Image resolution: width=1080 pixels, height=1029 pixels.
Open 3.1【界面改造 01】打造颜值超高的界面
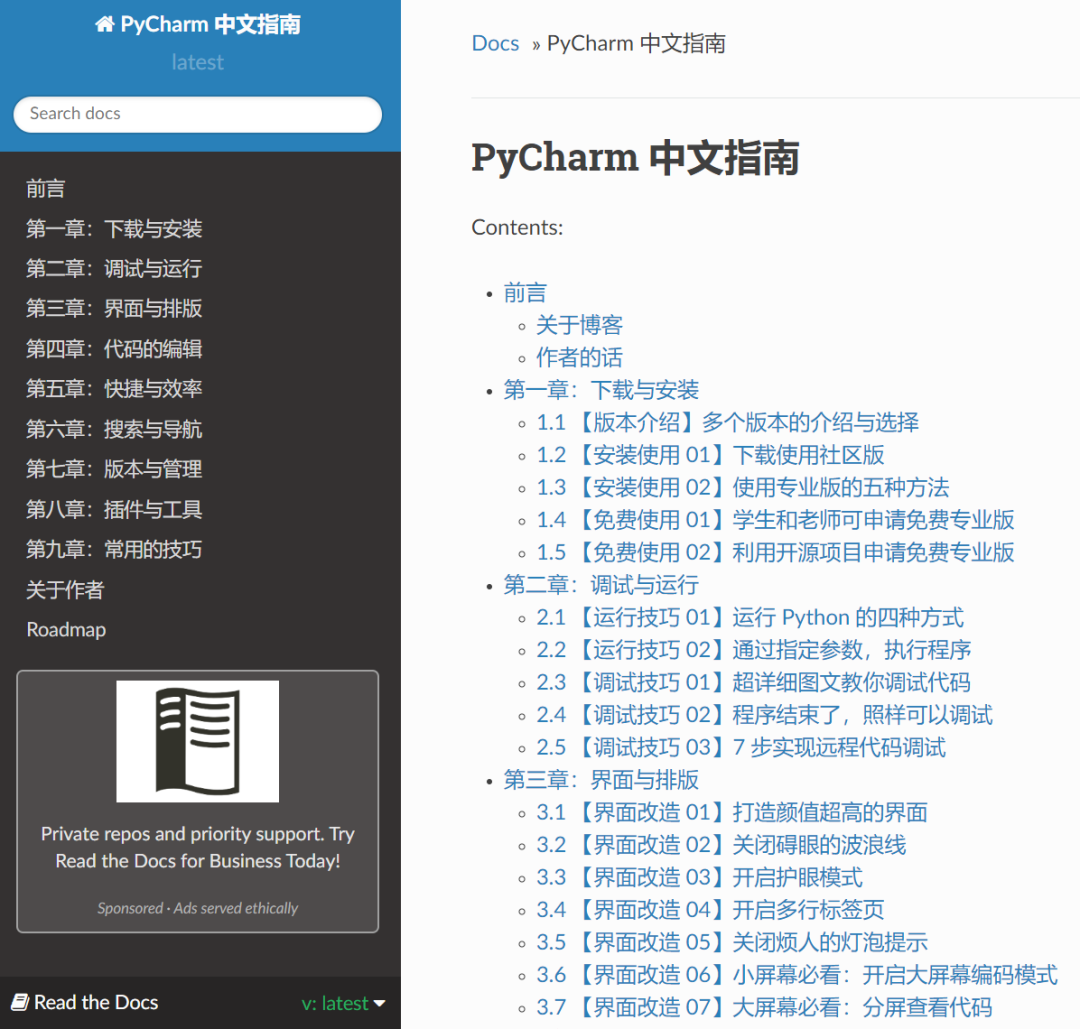coord(732,812)
